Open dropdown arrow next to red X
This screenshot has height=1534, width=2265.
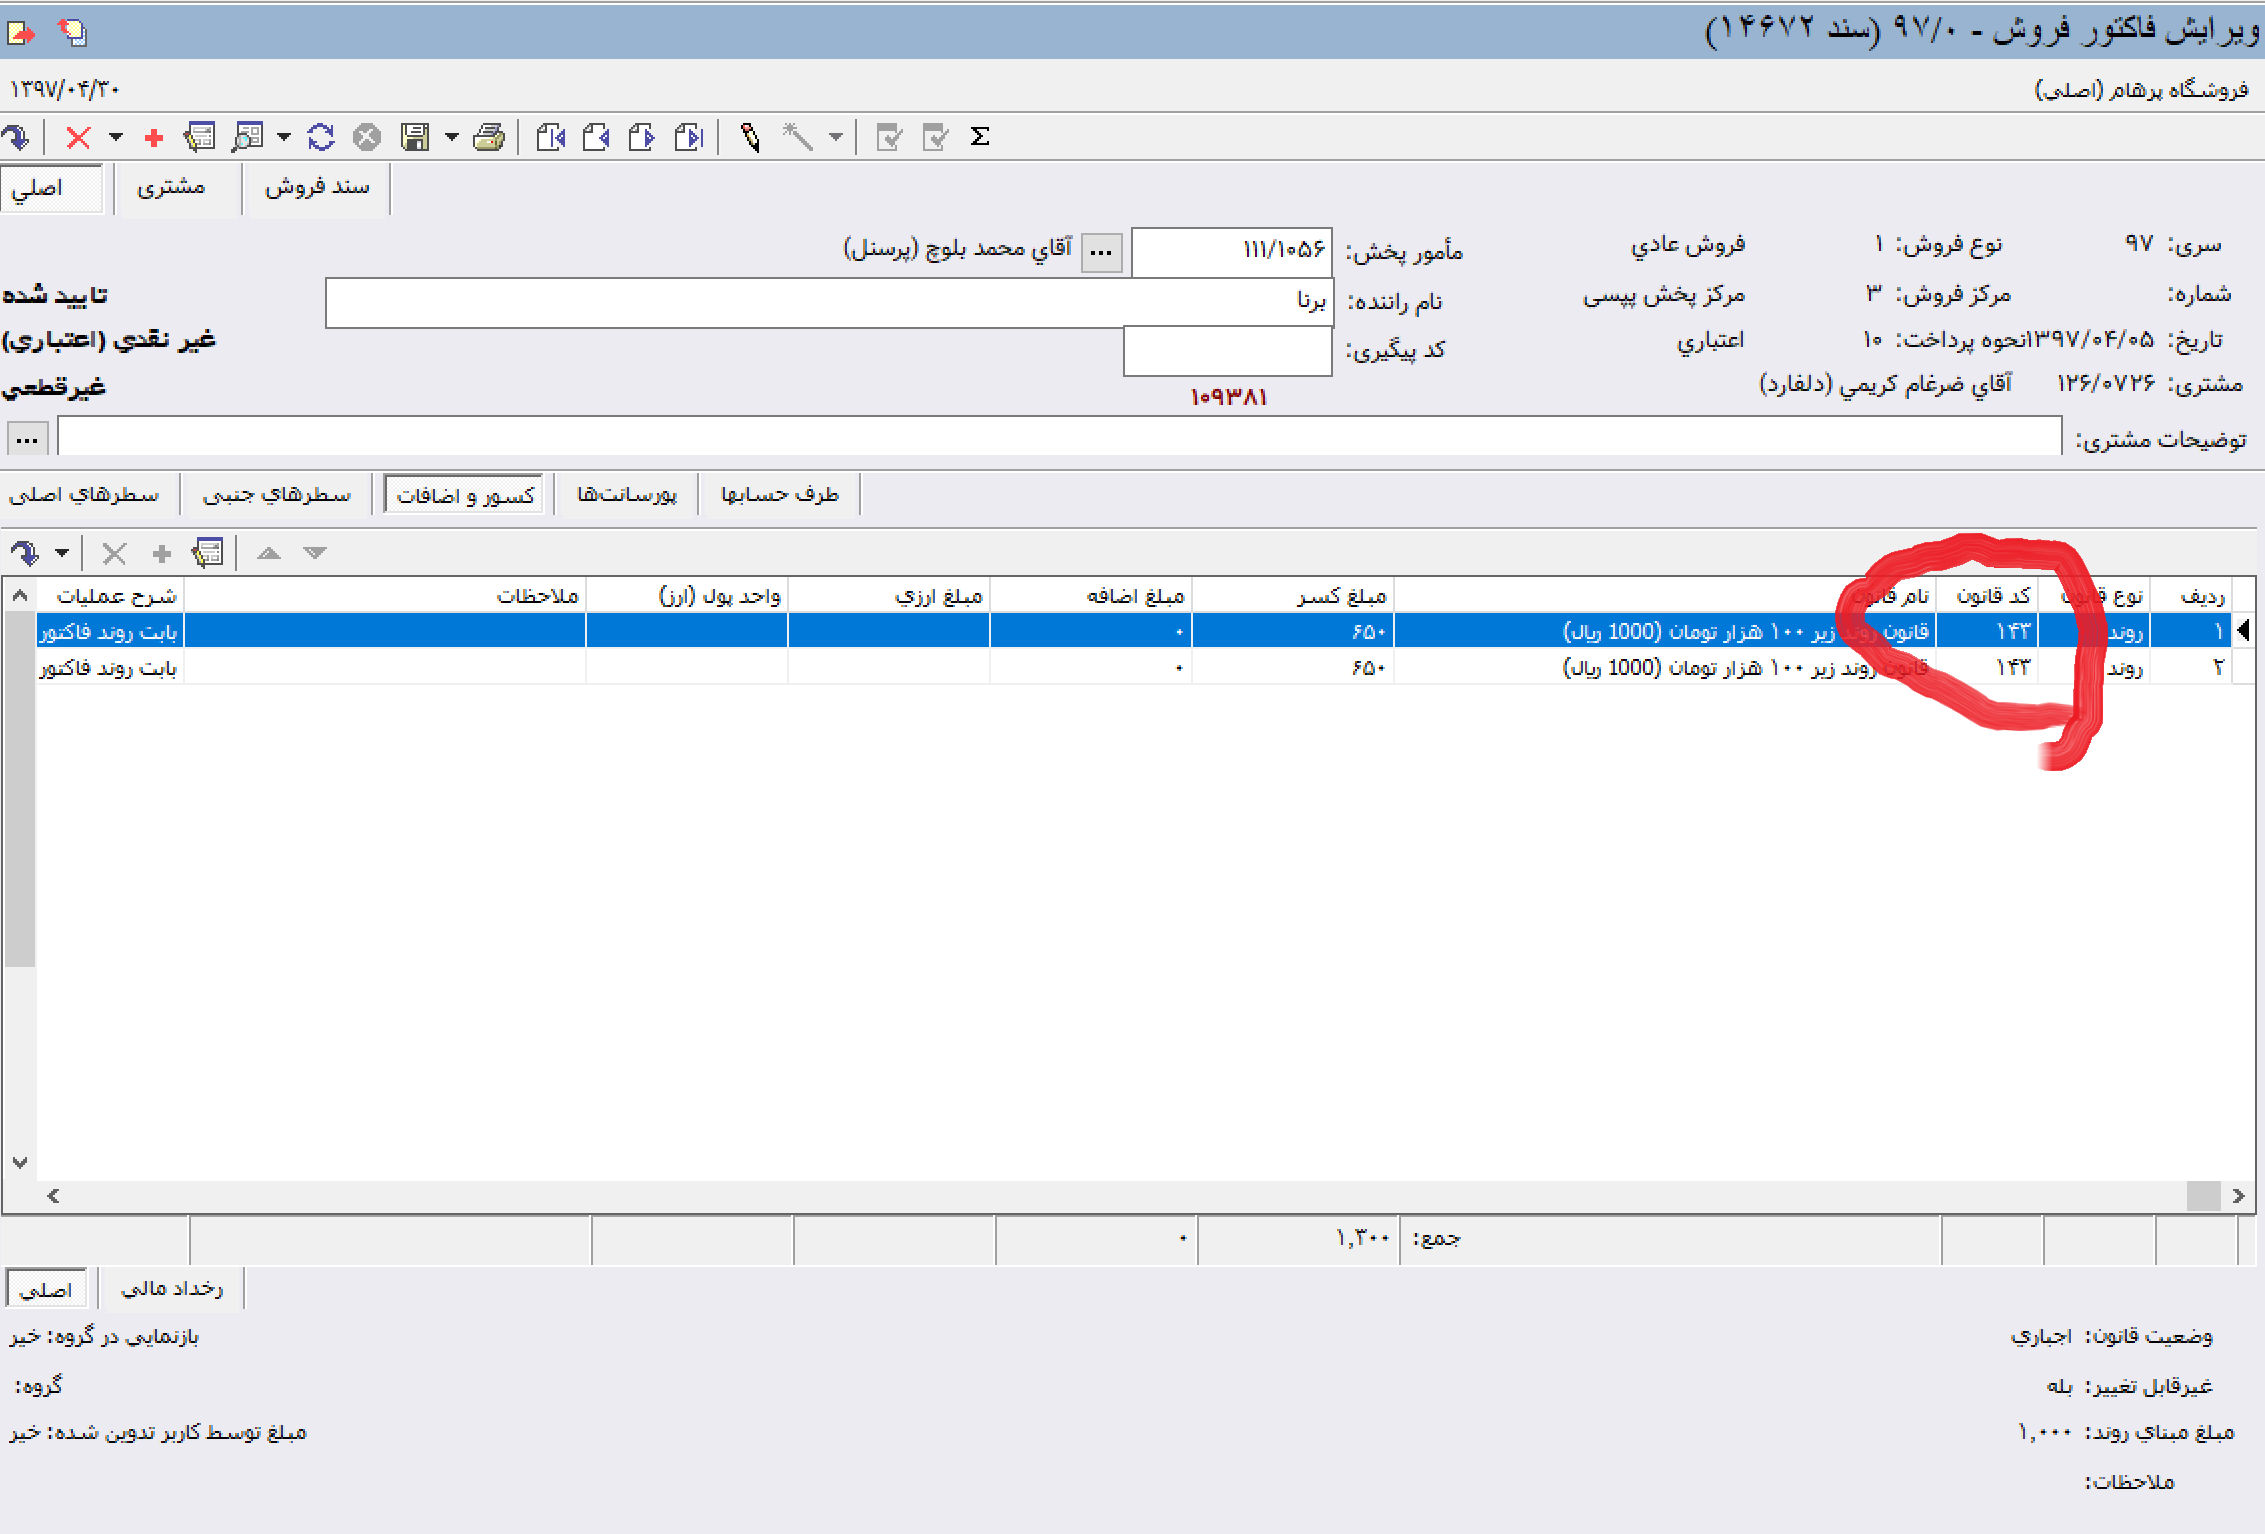pos(116,137)
